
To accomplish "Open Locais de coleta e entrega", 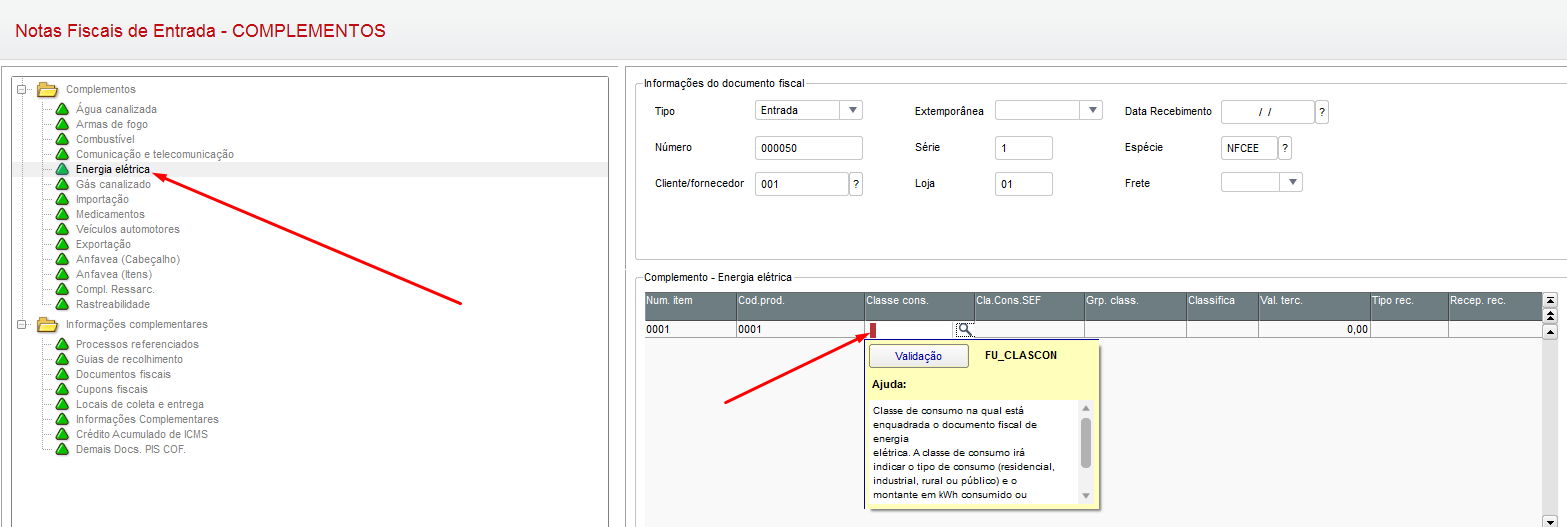I will coord(139,404).
